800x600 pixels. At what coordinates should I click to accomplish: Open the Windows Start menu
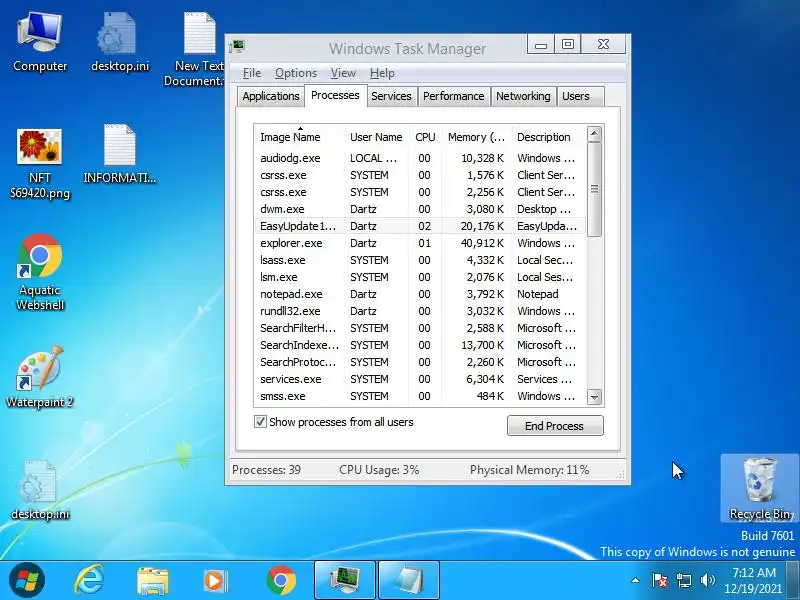click(x=27, y=580)
